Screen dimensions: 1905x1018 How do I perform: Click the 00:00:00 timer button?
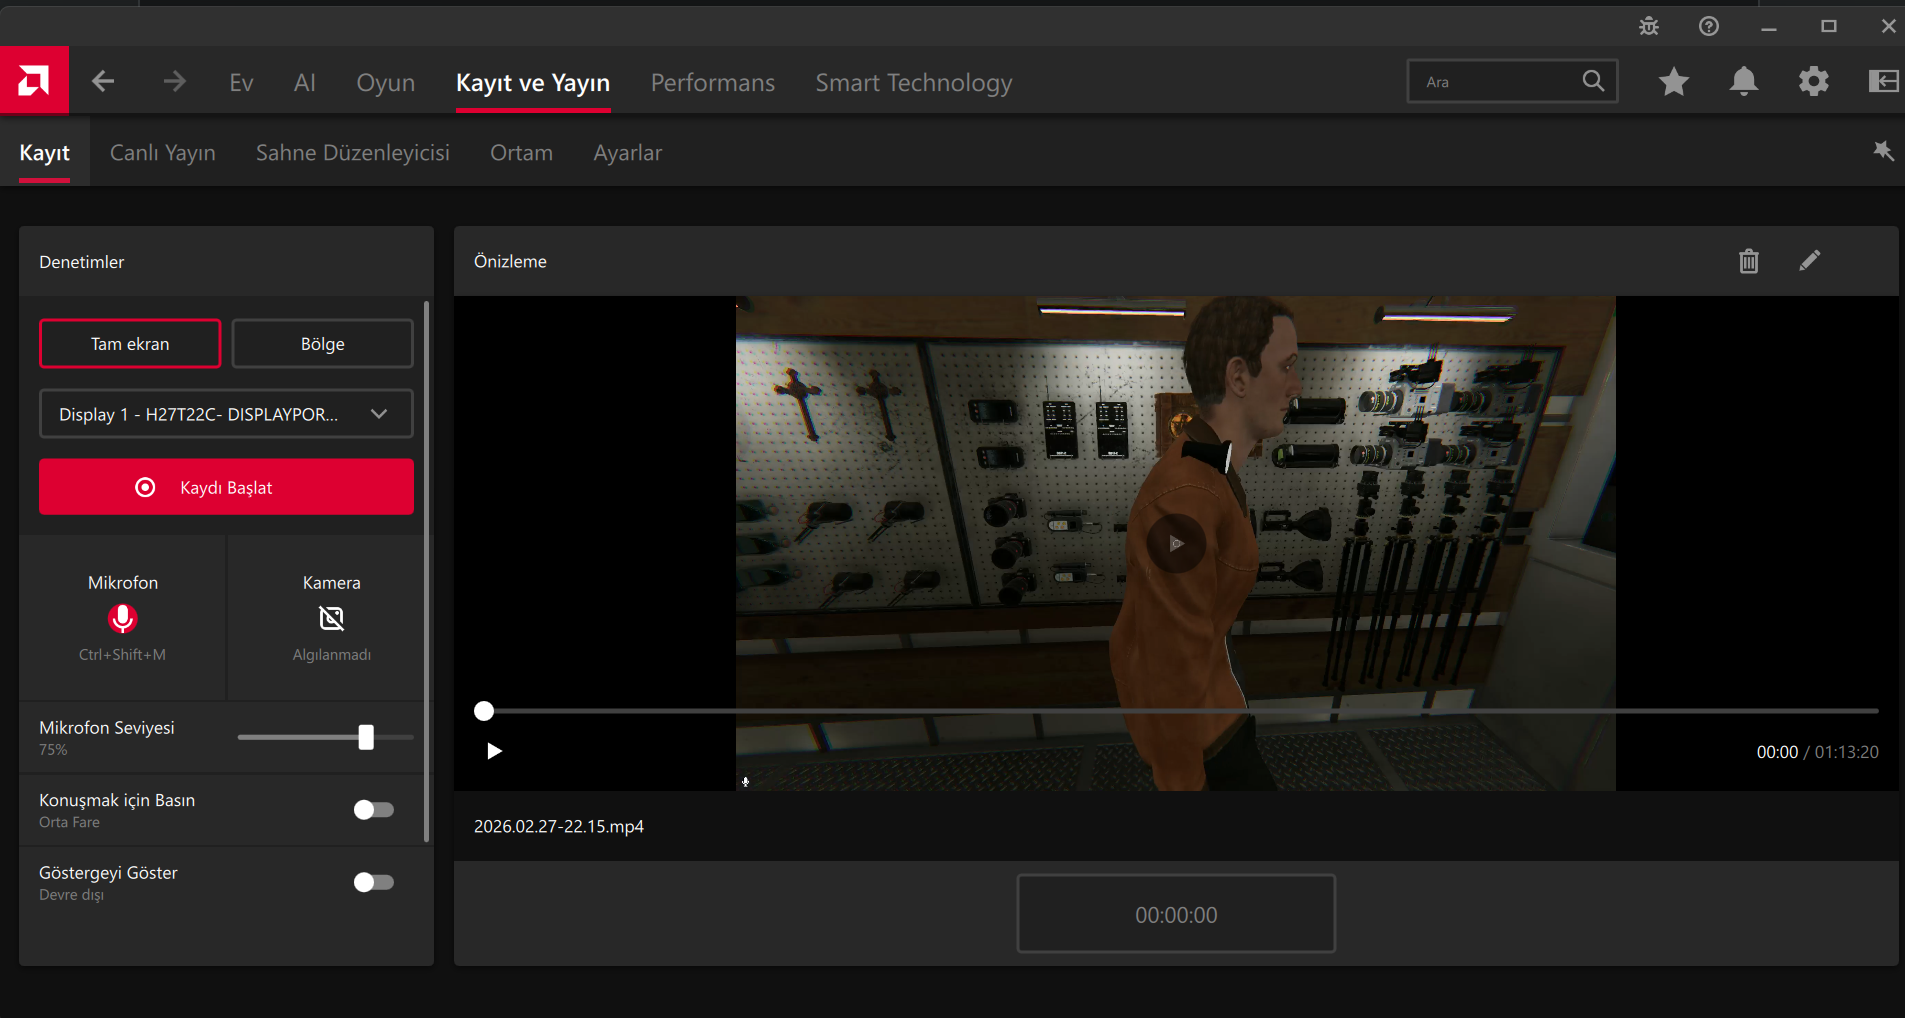[x=1176, y=914]
